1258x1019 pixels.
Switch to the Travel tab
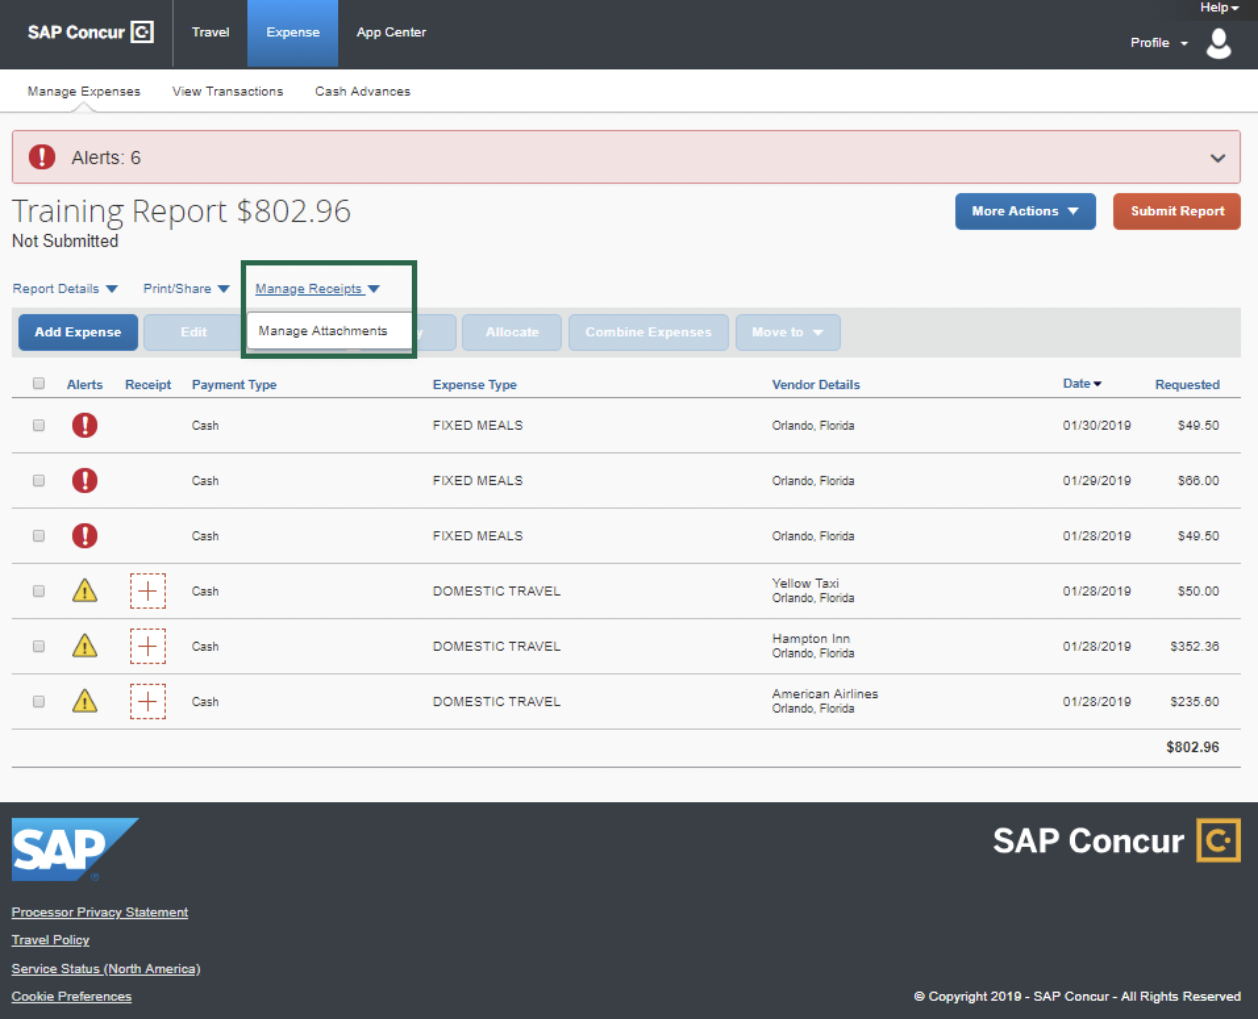(210, 32)
